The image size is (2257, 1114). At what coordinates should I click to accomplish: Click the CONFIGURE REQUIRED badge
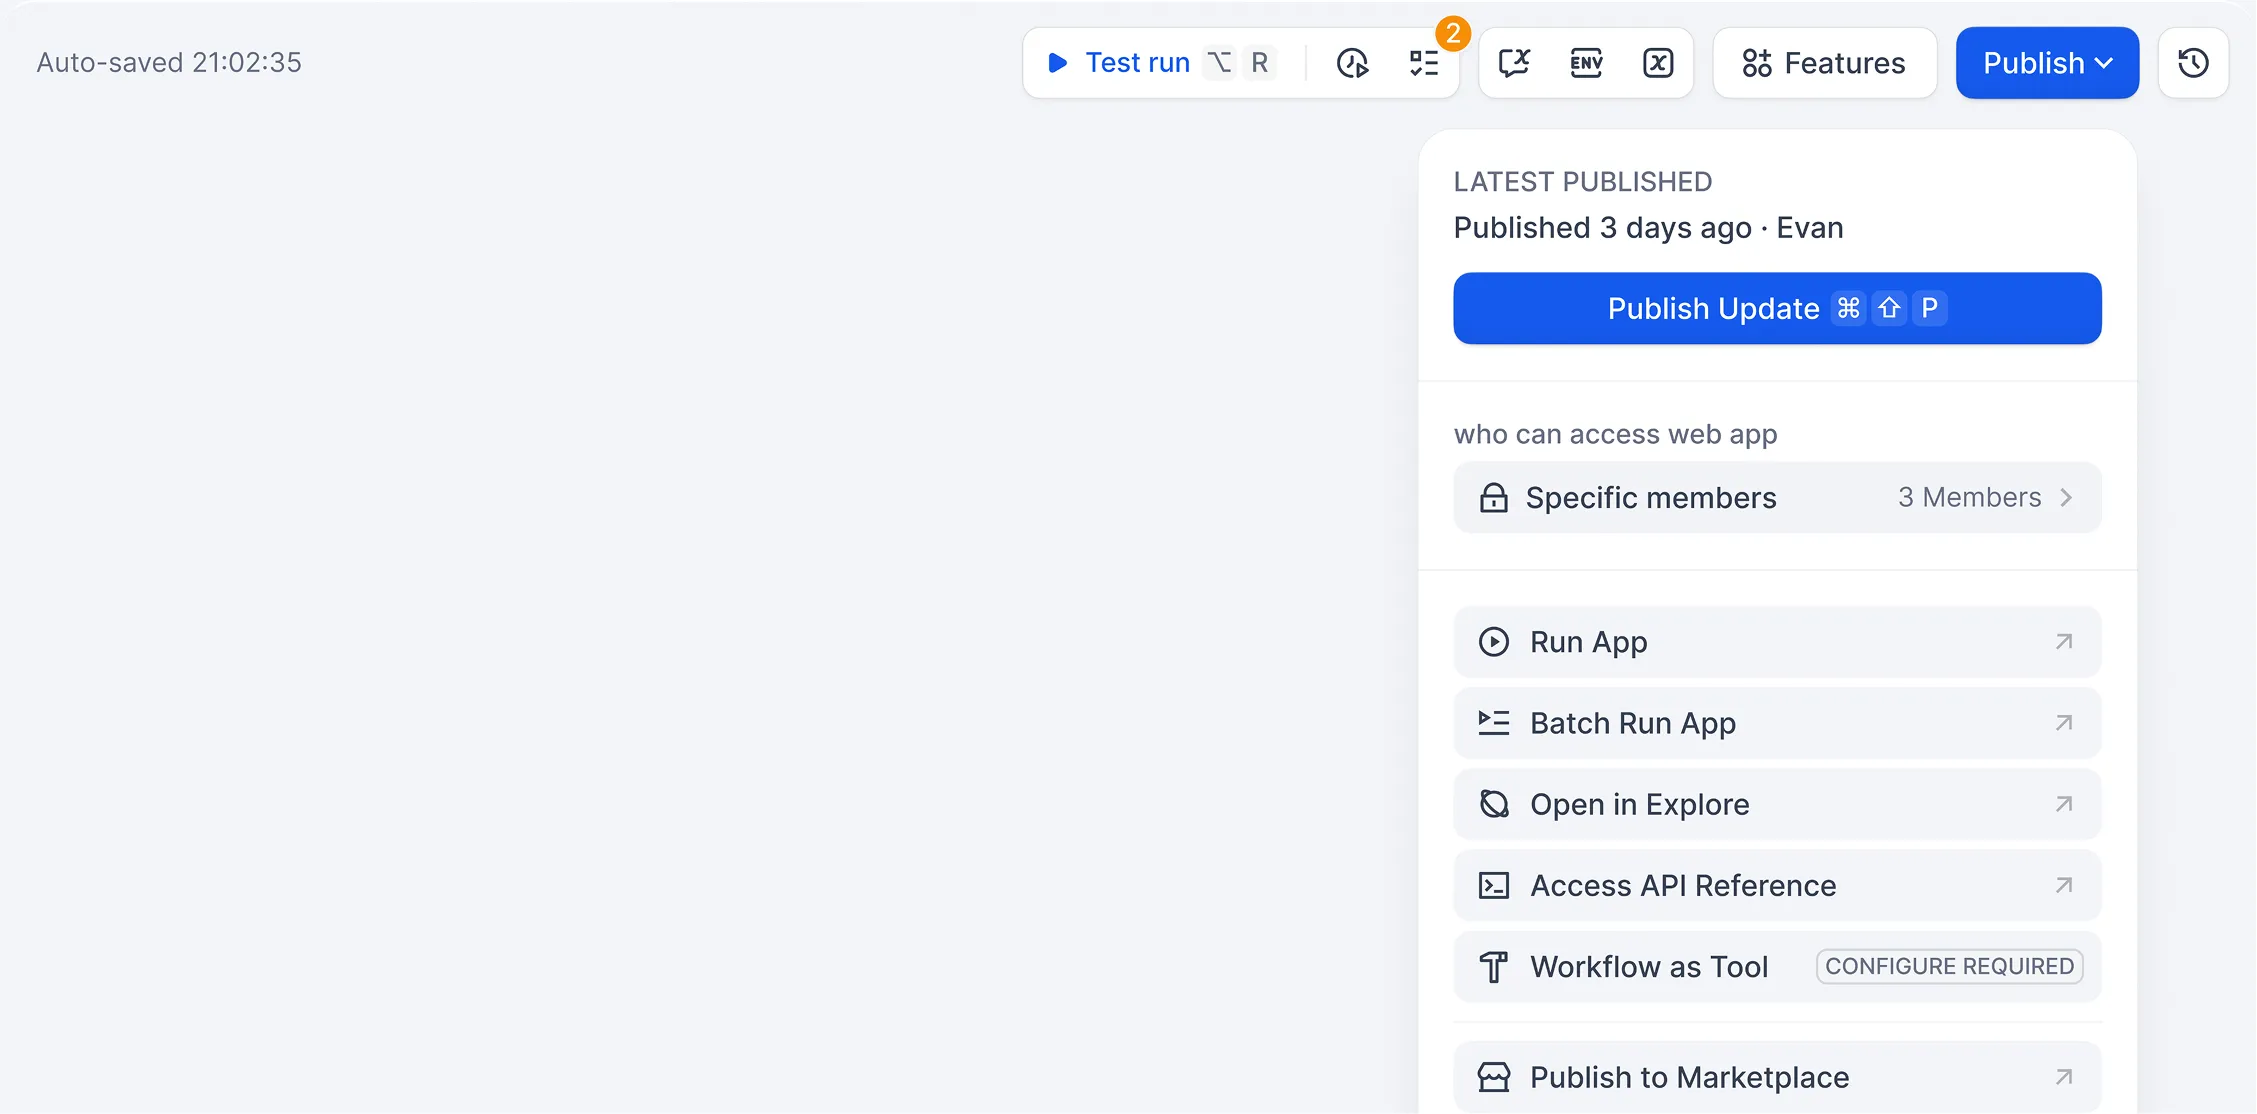pos(1949,967)
